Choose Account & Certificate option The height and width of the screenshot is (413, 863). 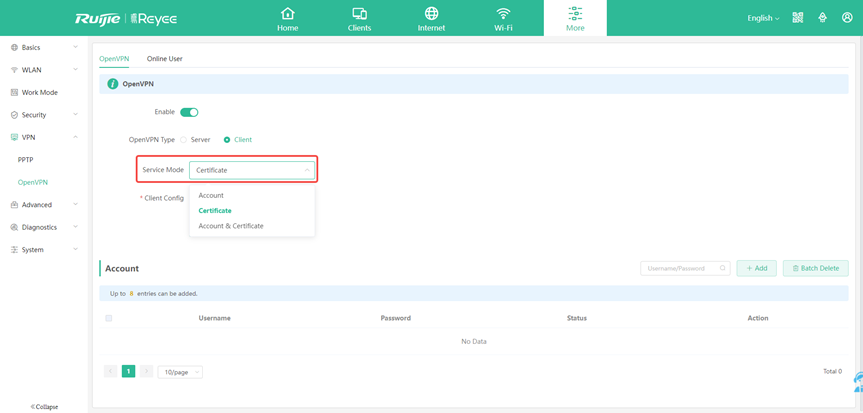coord(231,226)
